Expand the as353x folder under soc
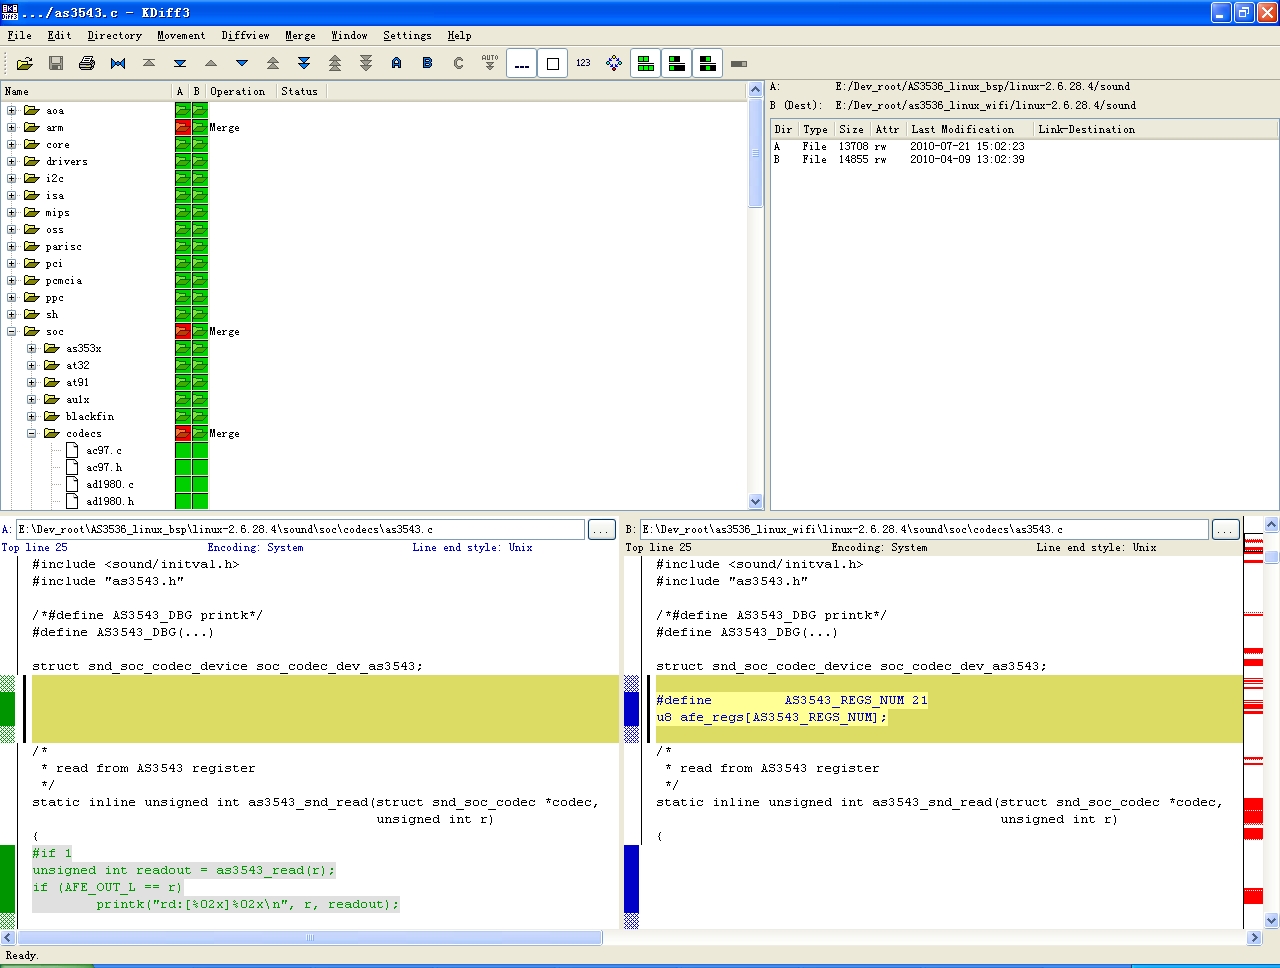The image size is (1280, 968). pyautogui.click(x=32, y=348)
